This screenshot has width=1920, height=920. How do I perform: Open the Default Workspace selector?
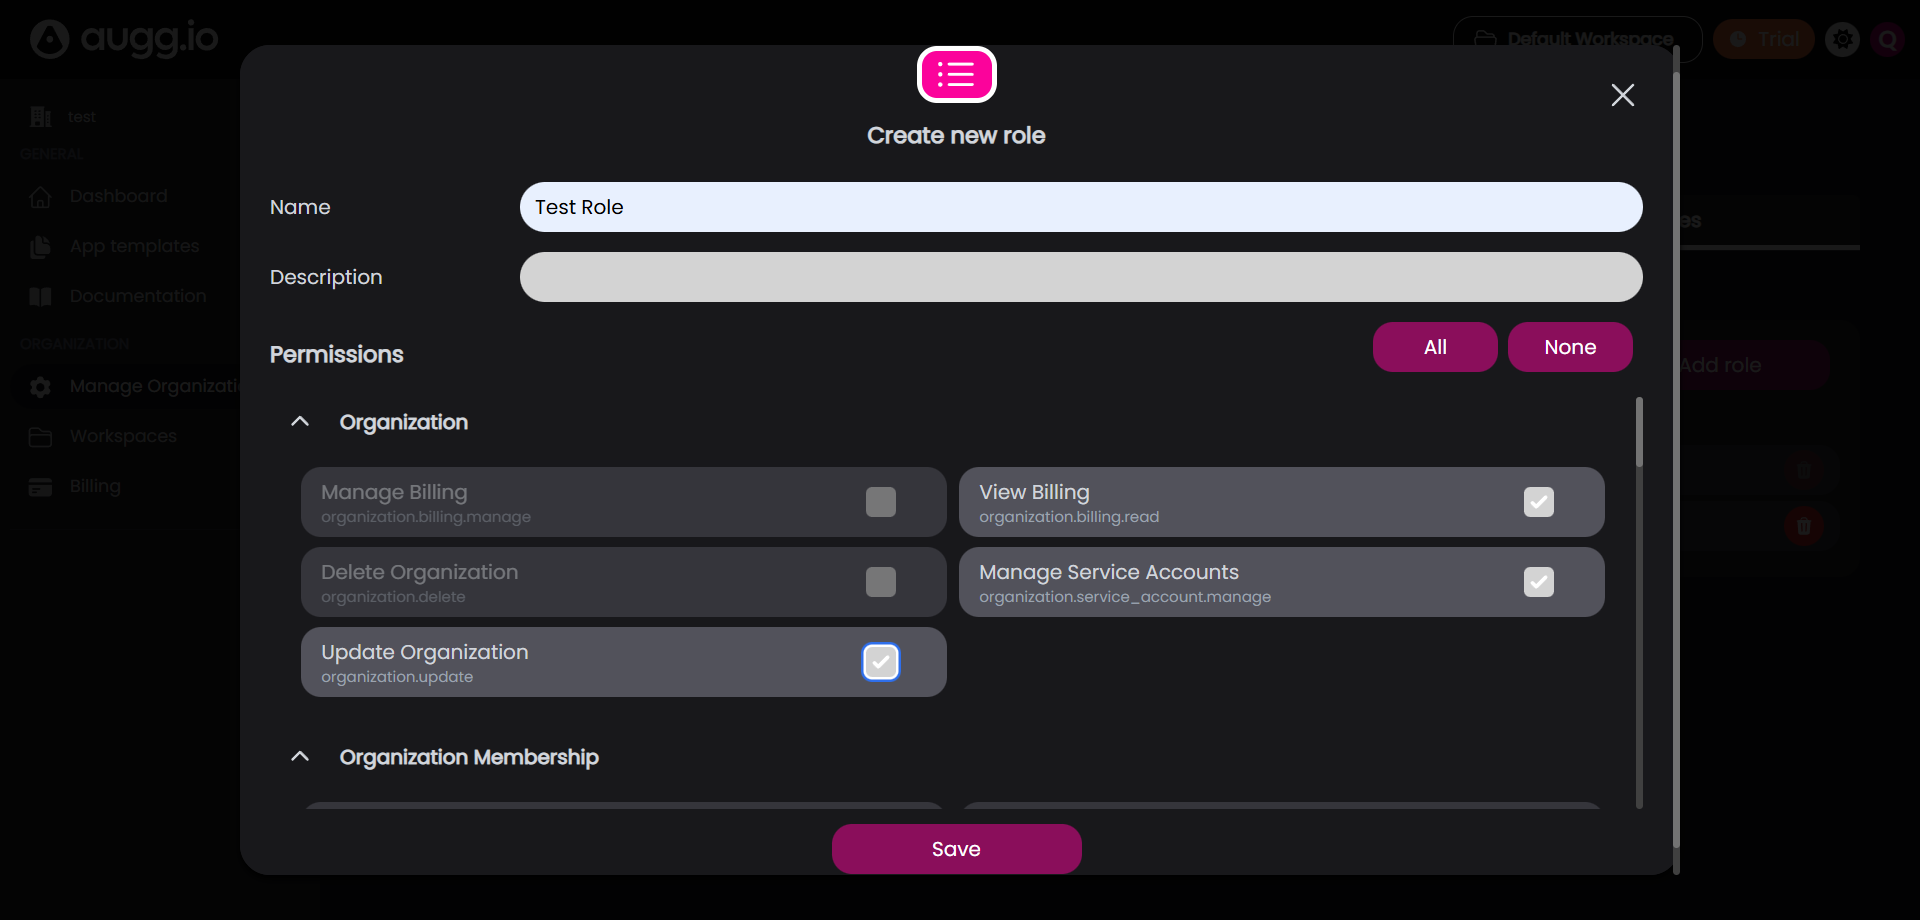coord(1576,40)
